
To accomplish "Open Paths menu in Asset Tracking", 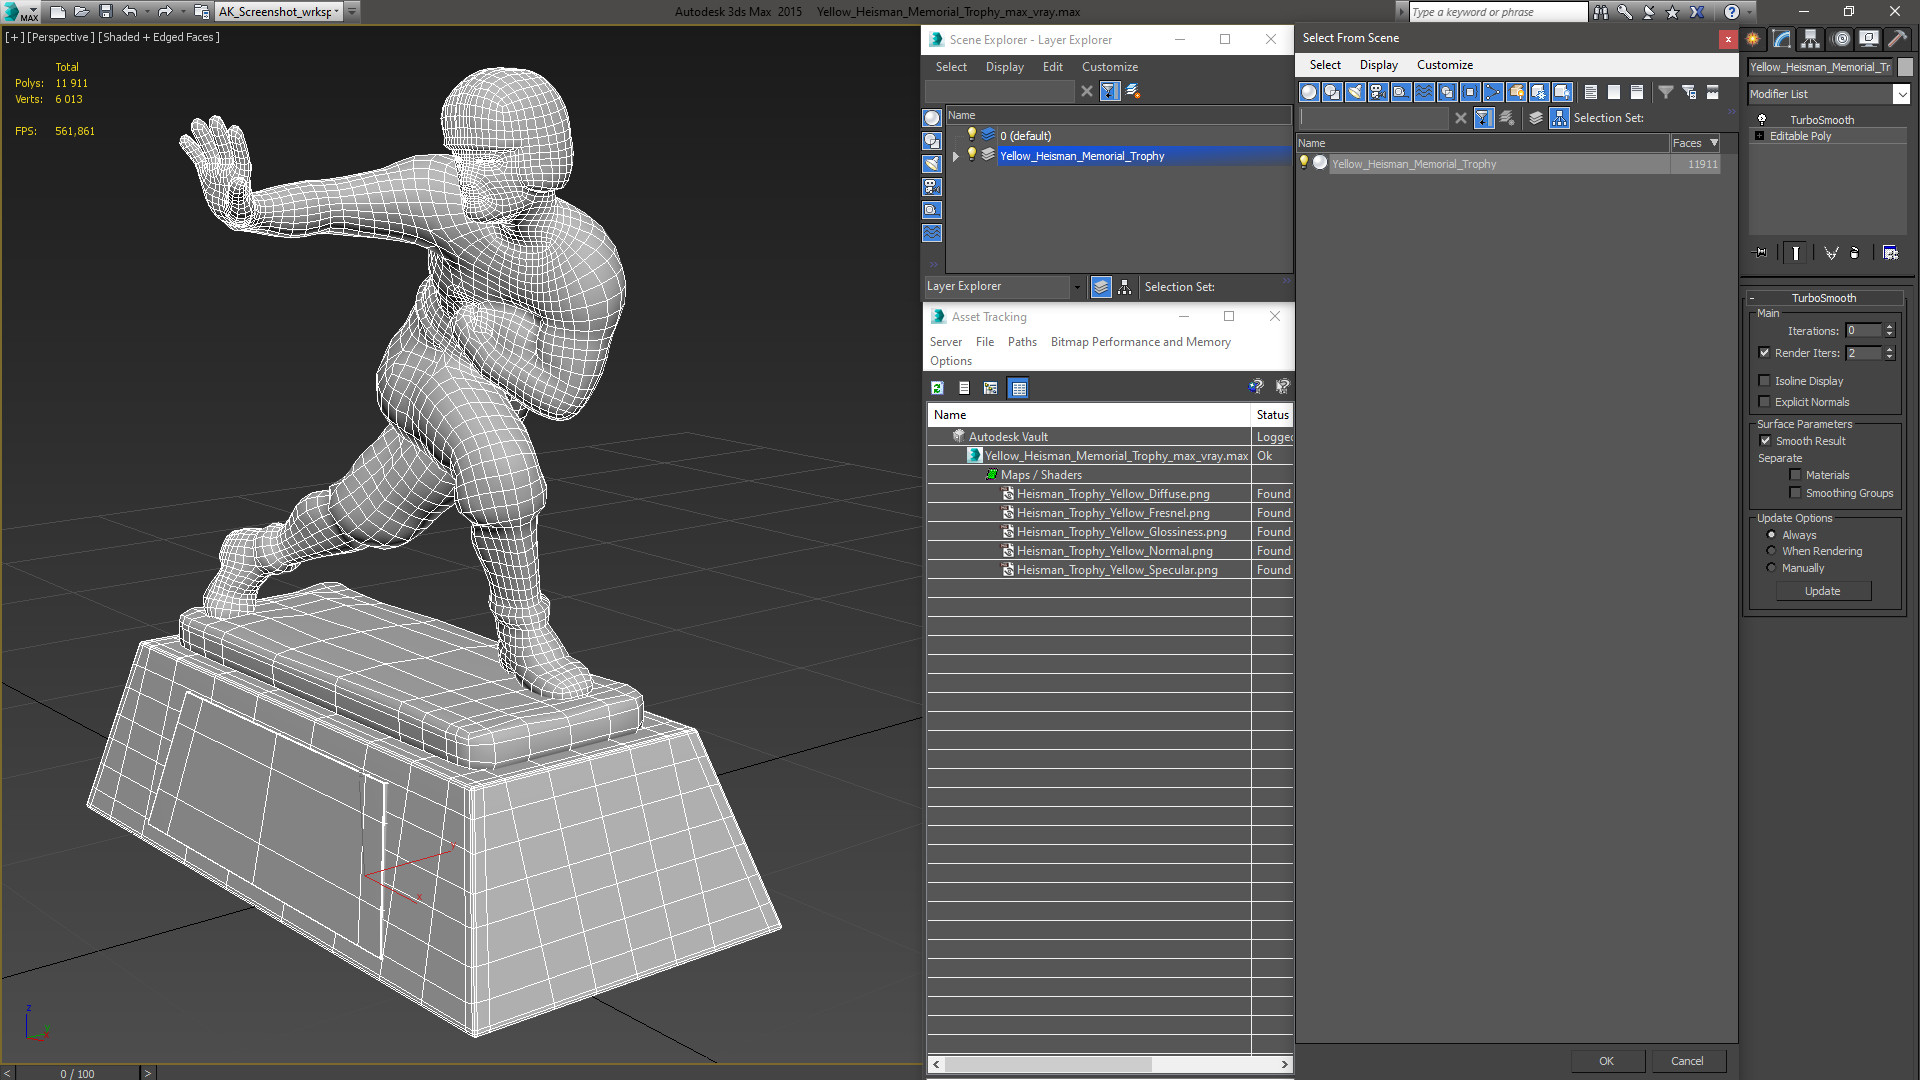I will [x=1022, y=342].
